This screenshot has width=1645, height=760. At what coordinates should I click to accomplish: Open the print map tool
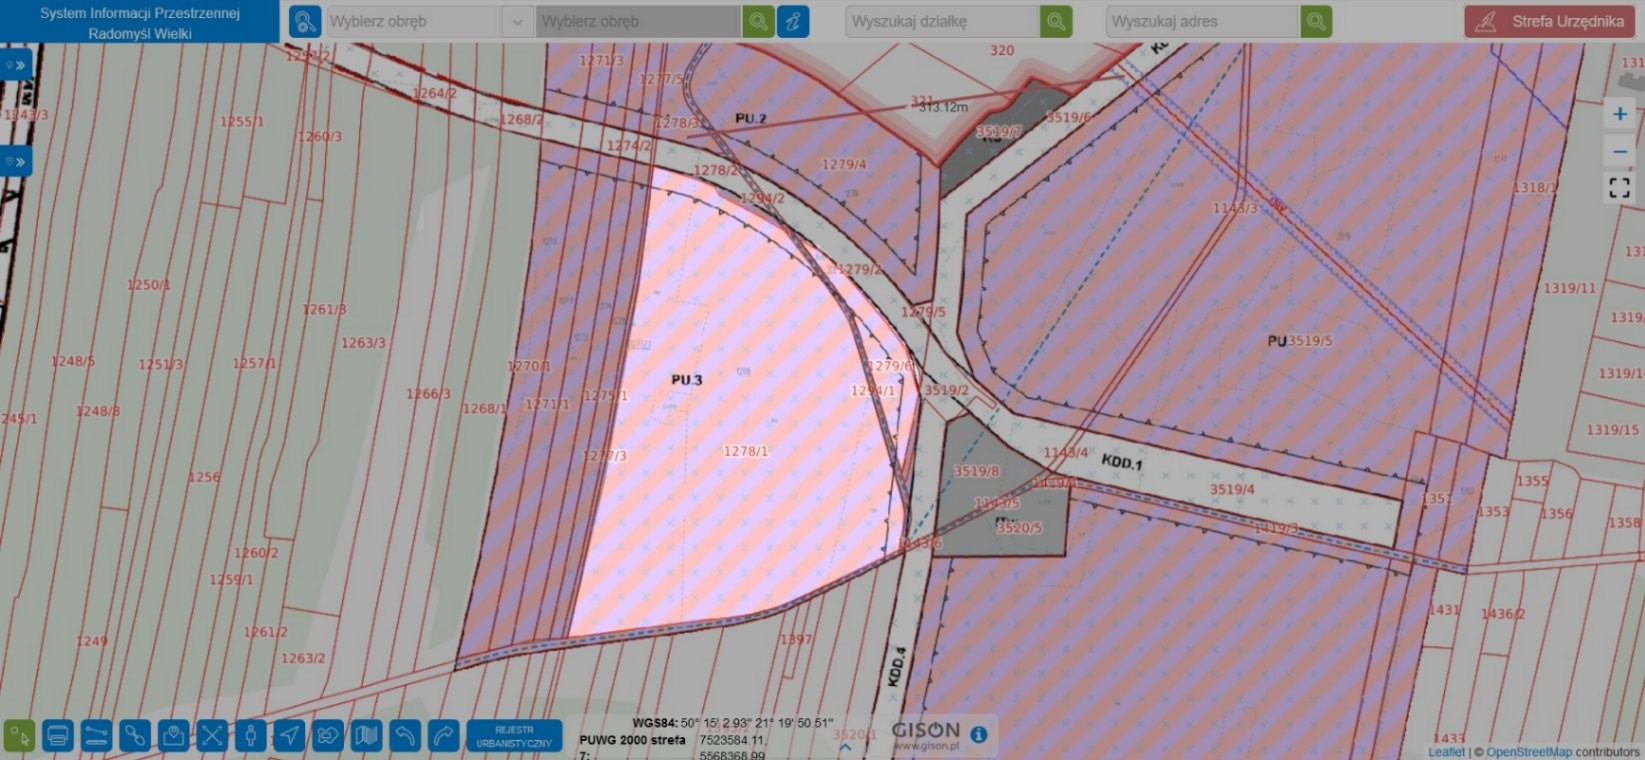point(58,736)
